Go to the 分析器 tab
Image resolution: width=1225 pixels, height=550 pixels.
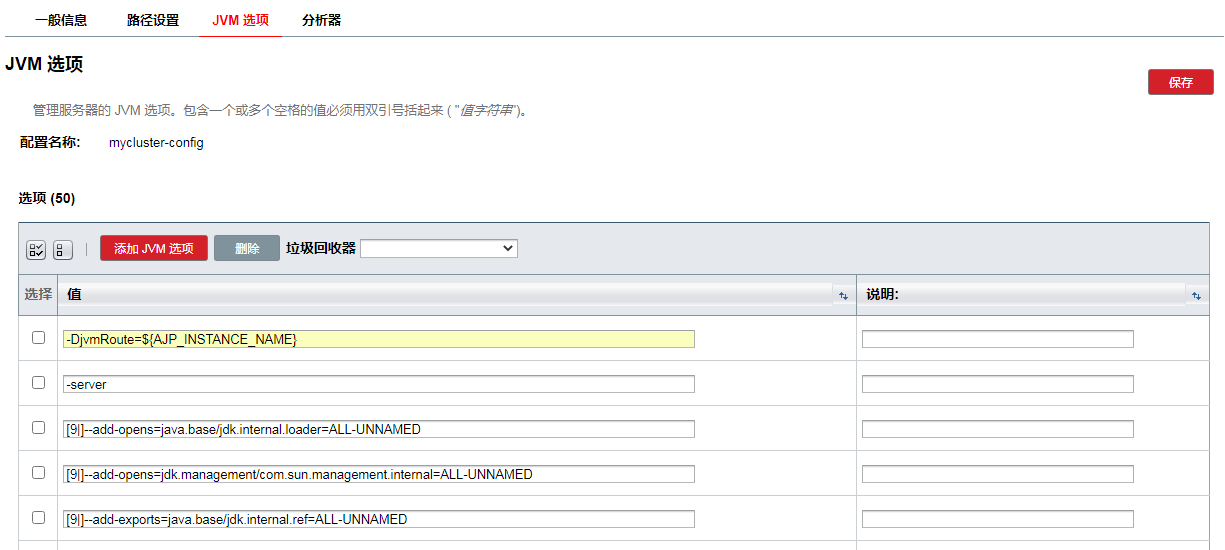point(321,20)
